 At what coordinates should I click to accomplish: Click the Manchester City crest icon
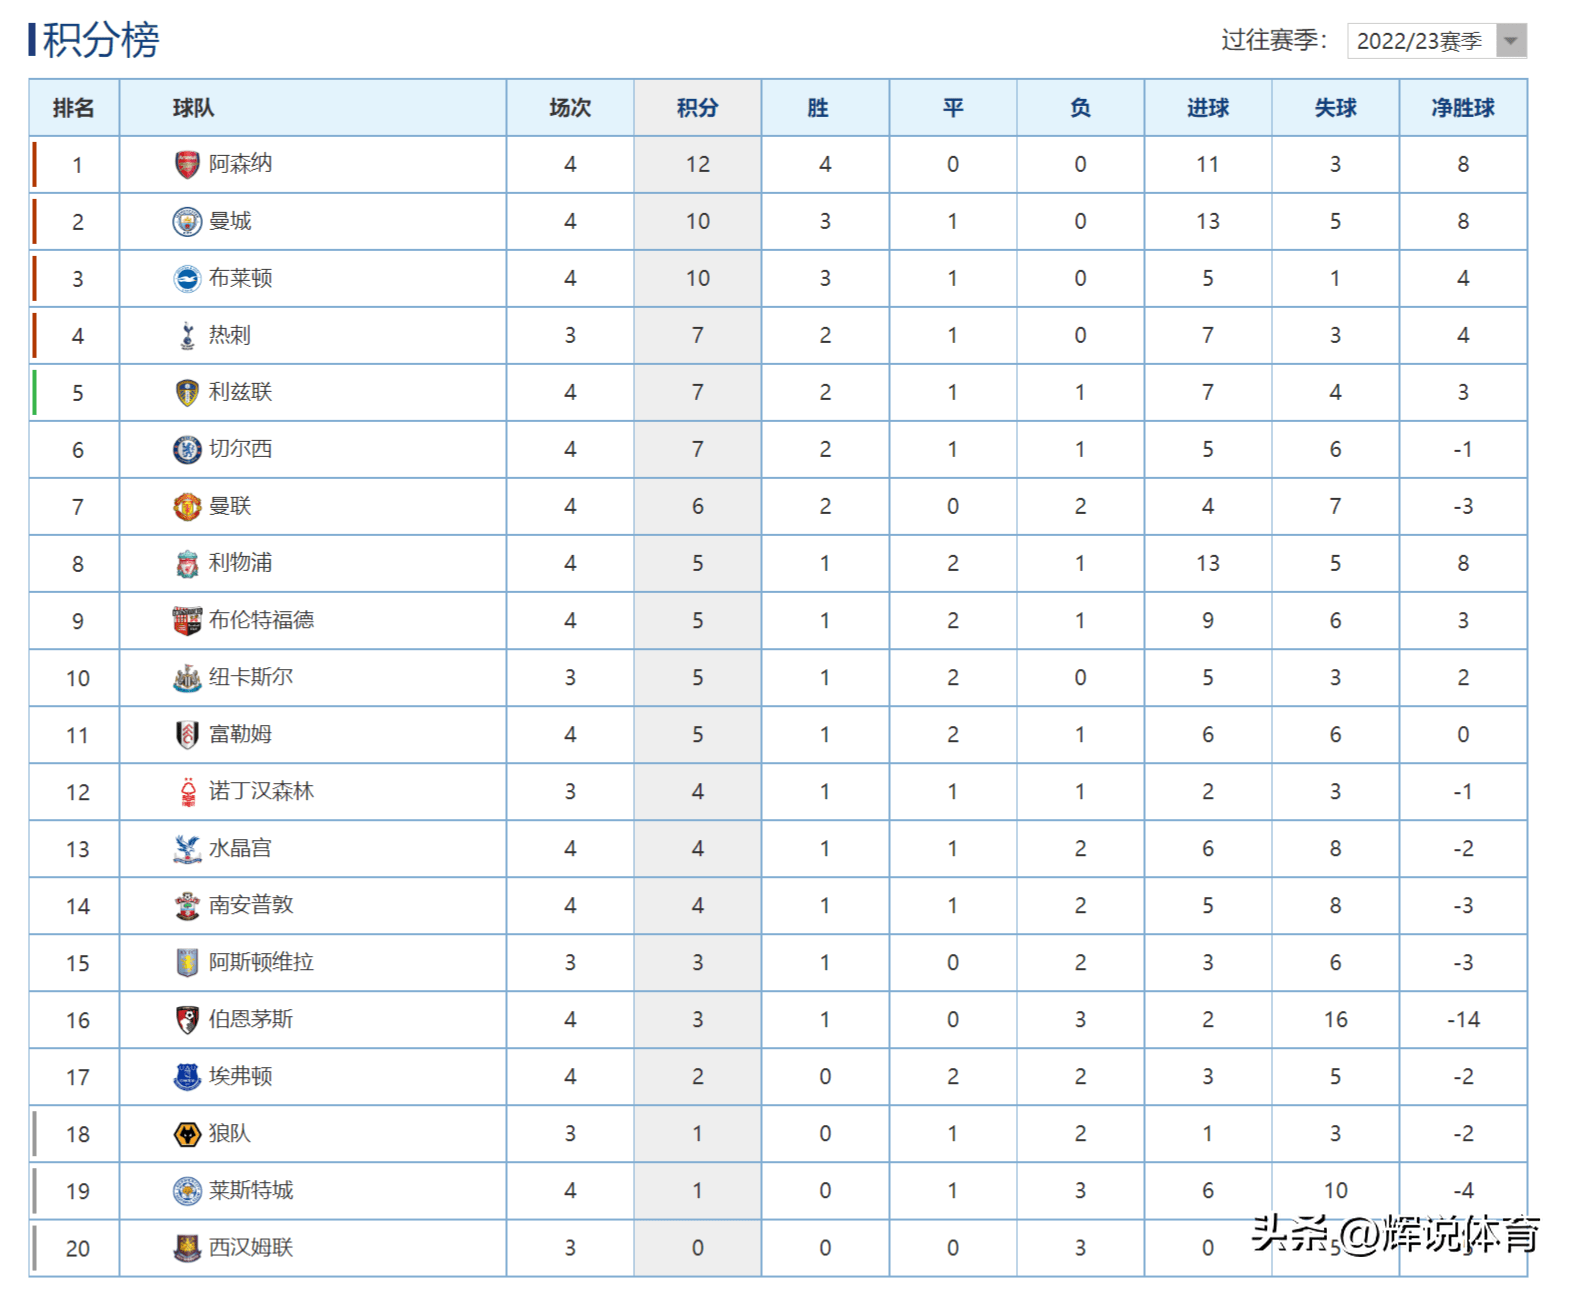[187, 221]
